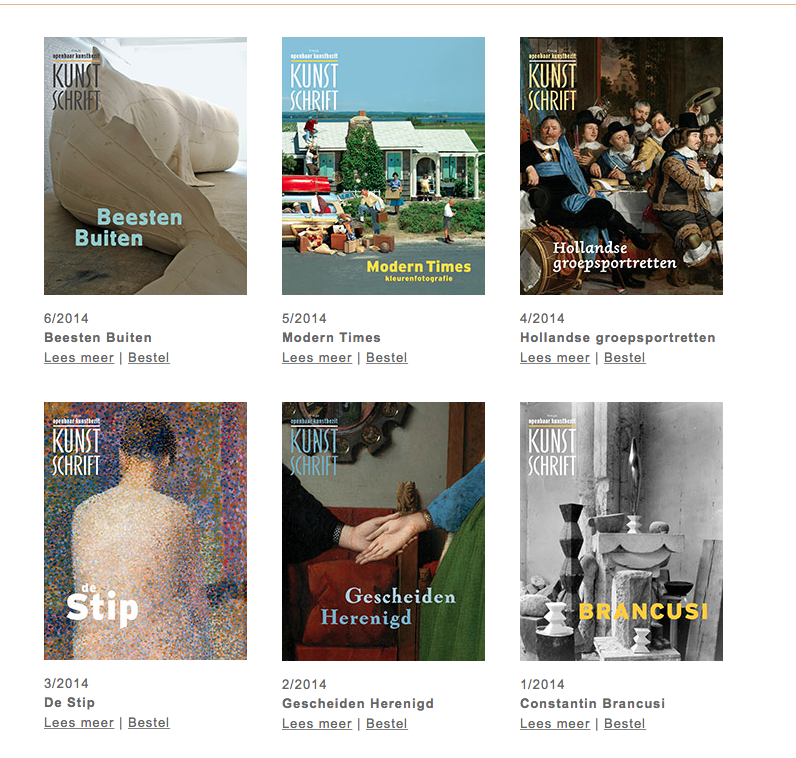Click Lees meer under Modern Times
The image size is (796, 758).
pyautogui.click(x=317, y=357)
